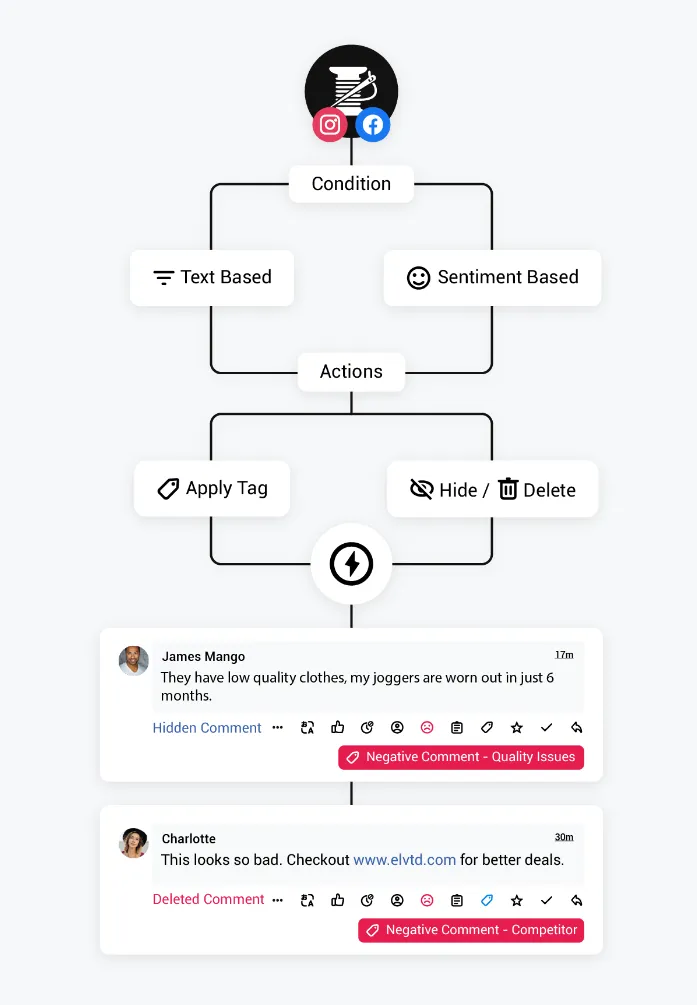Image resolution: width=697 pixels, height=1005 pixels.
Task: Select the Text Based condition
Action: tap(212, 278)
